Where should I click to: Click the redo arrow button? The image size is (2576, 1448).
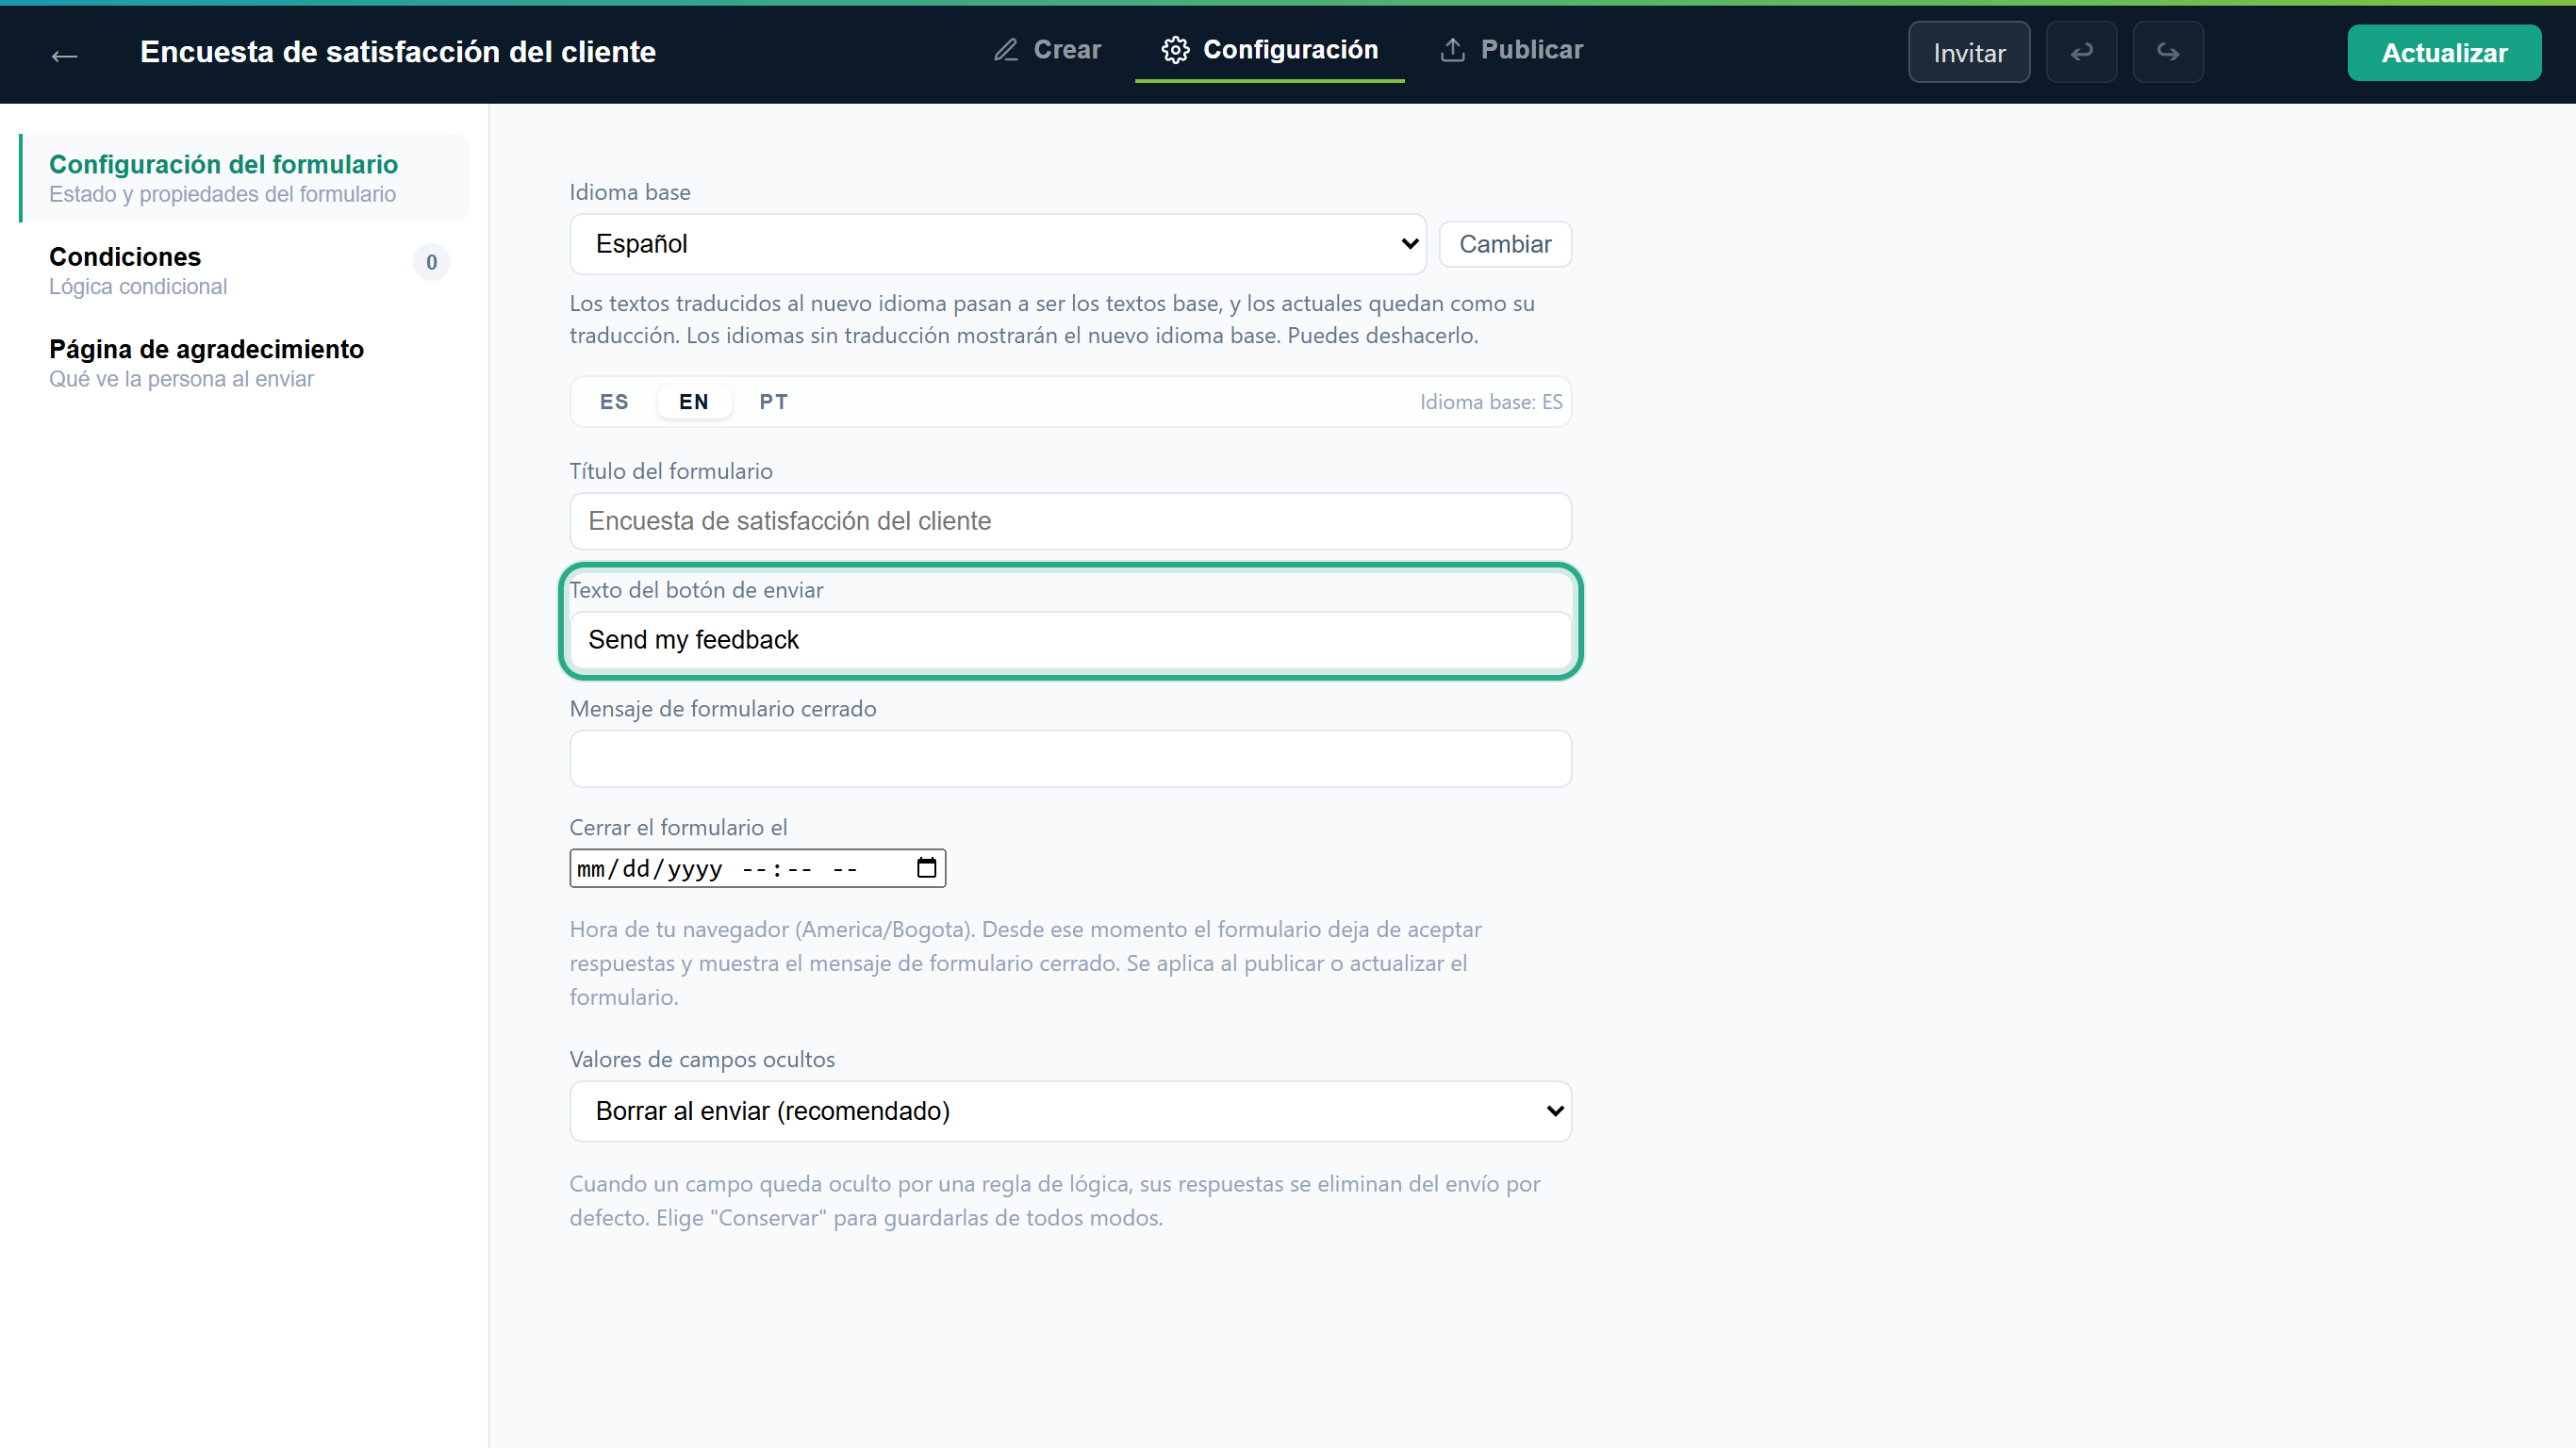(2167, 52)
